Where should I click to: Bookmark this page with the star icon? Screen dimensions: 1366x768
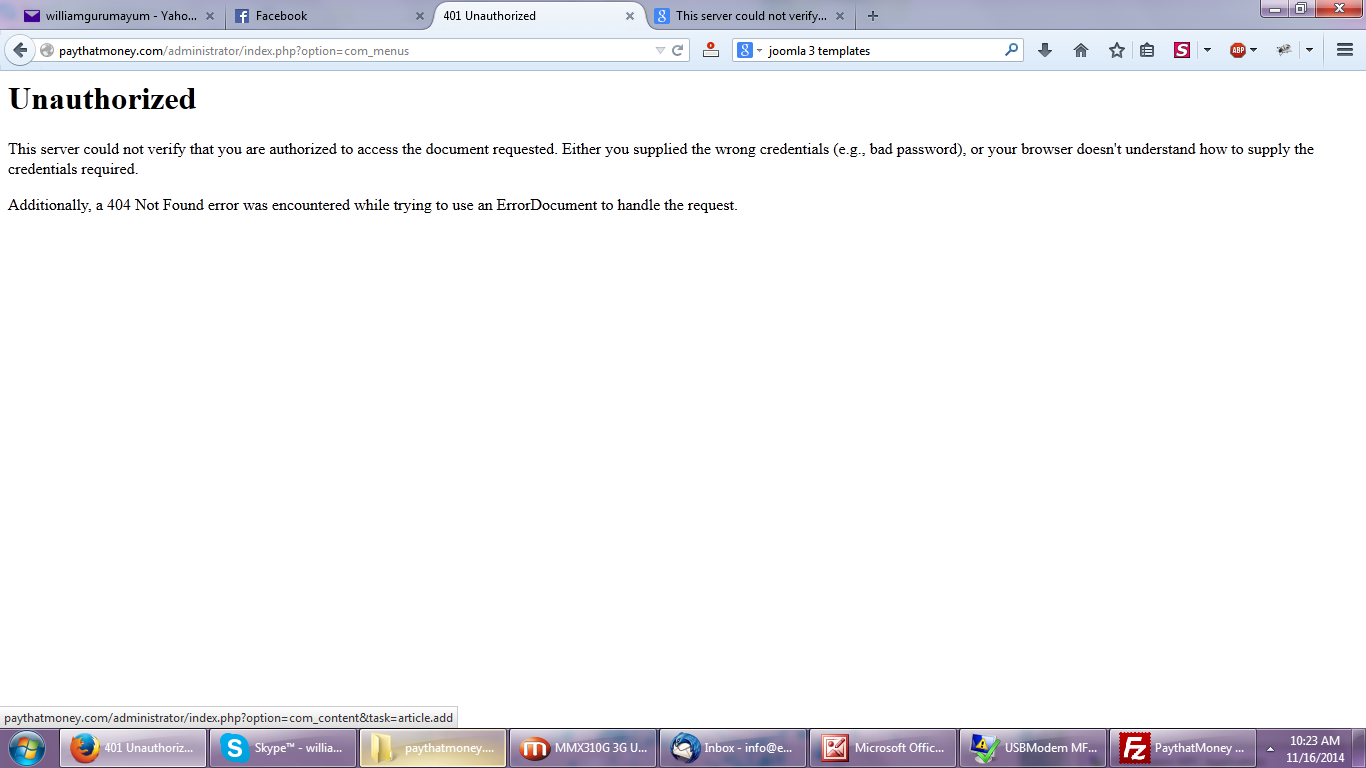pyautogui.click(x=1117, y=50)
